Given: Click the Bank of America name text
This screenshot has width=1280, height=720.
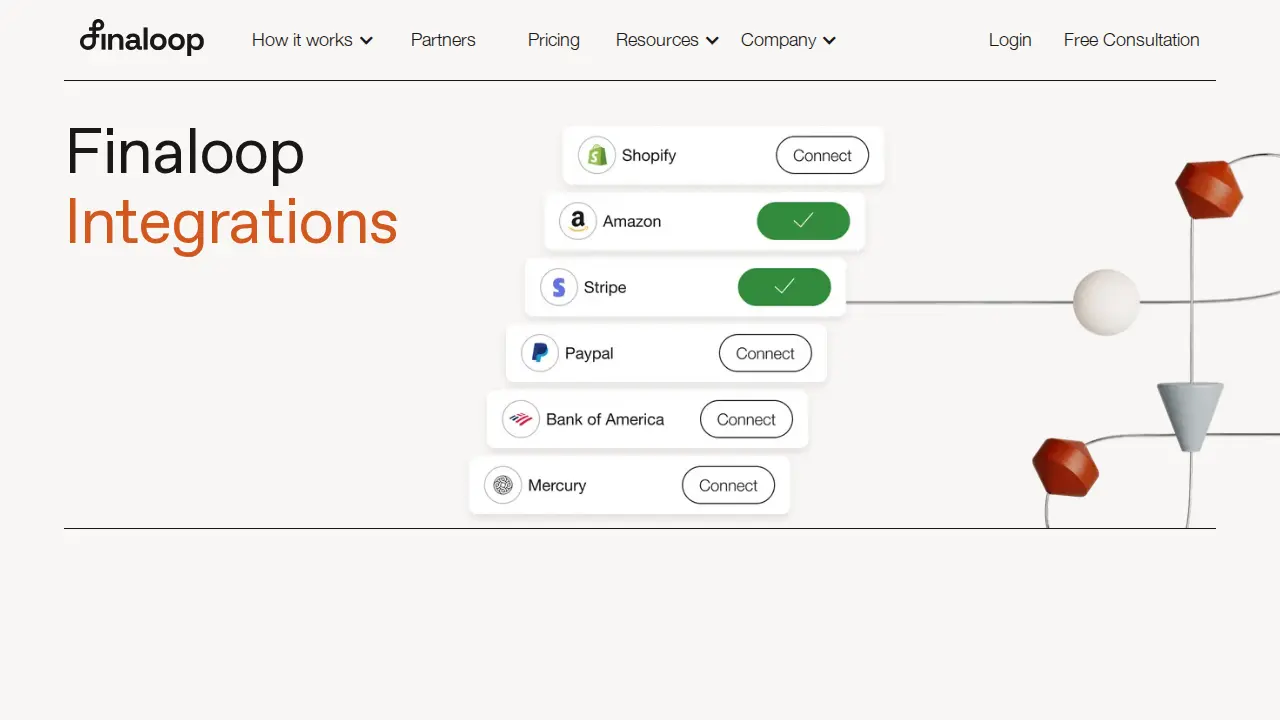Looking at the screenshot, I should [x=605, y=419].
